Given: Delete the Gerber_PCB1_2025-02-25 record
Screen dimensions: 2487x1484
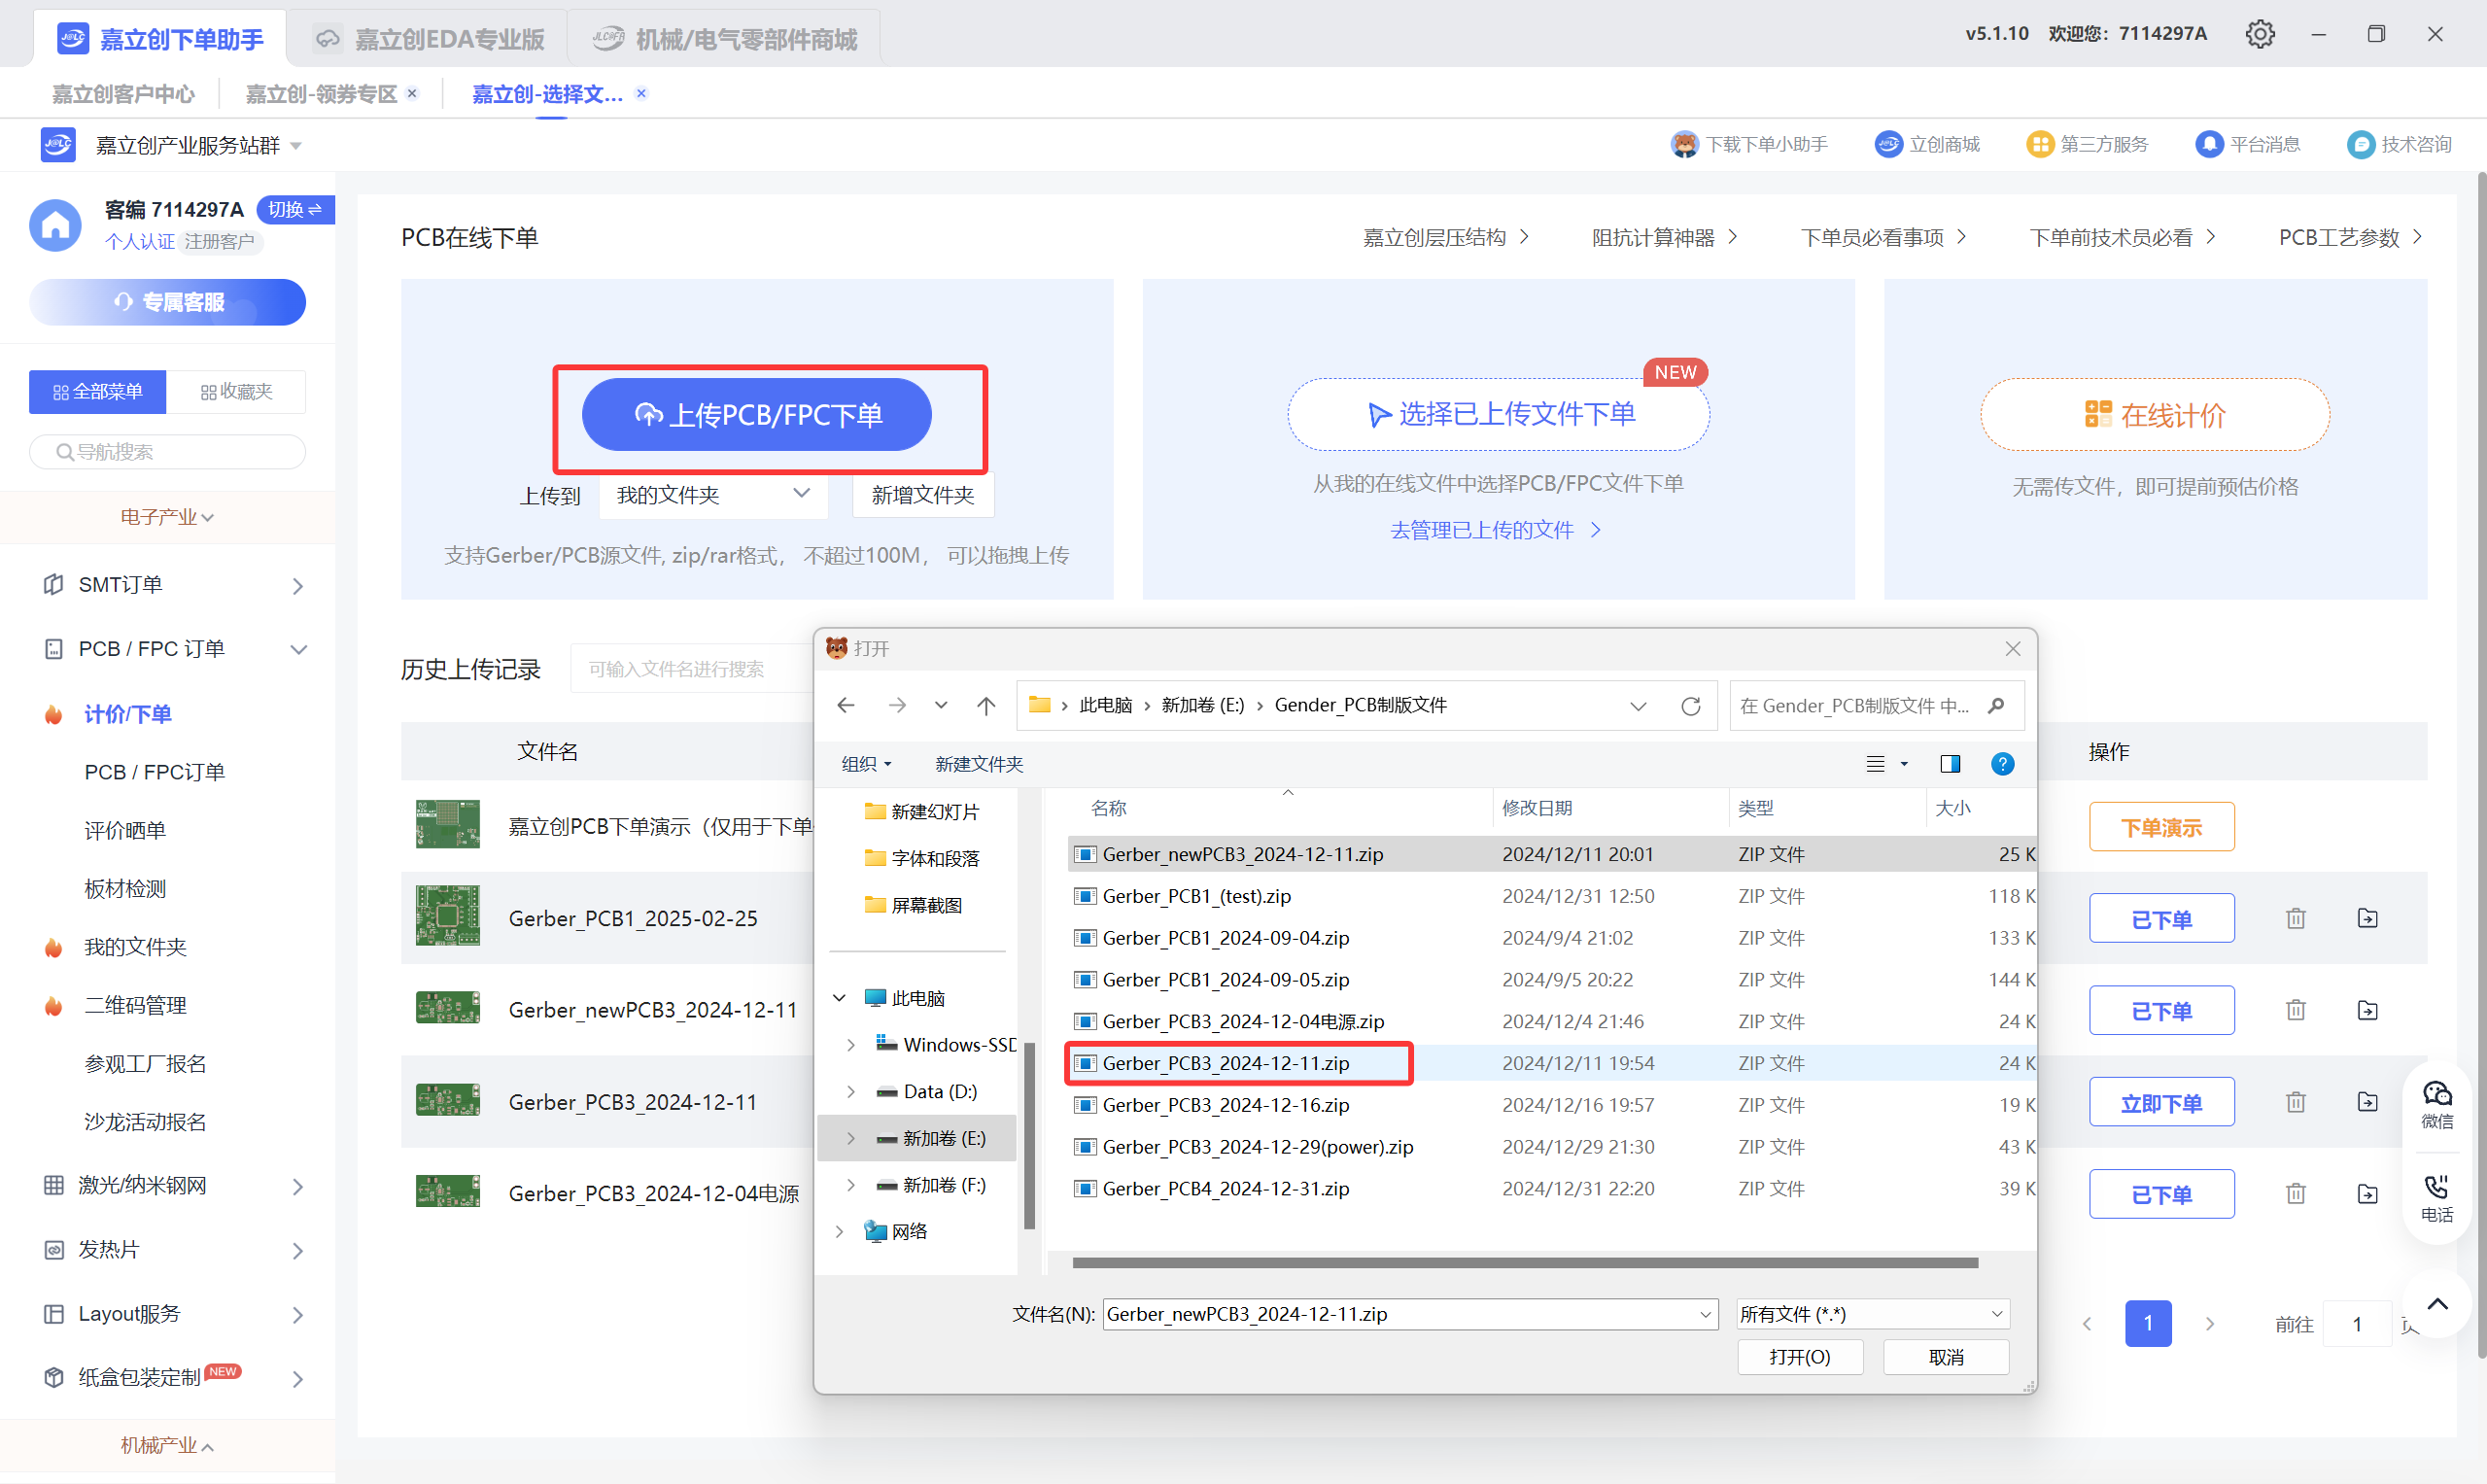Looking at the screenshot, I should click(x=2295, y=918).
